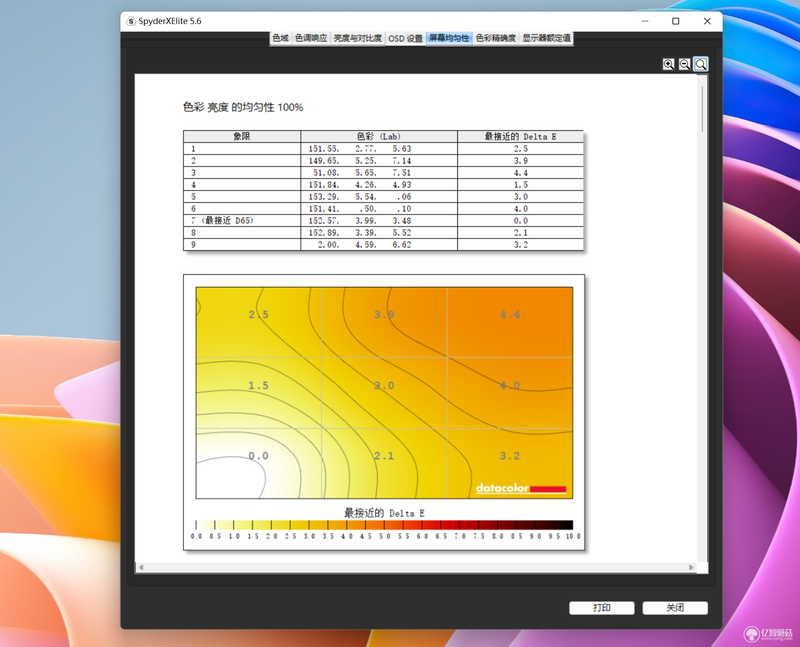The image size is (800, 647).
Task: Click the heading 色彩 亮度 的均匀性 100%
Action: click(243, 107)
